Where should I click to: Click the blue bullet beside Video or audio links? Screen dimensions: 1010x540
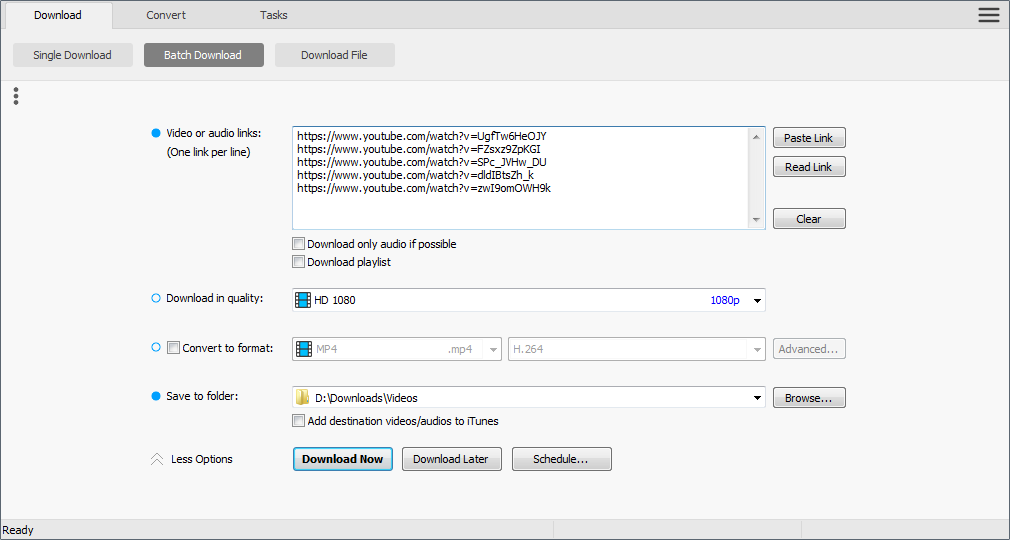tap(155, 133)
